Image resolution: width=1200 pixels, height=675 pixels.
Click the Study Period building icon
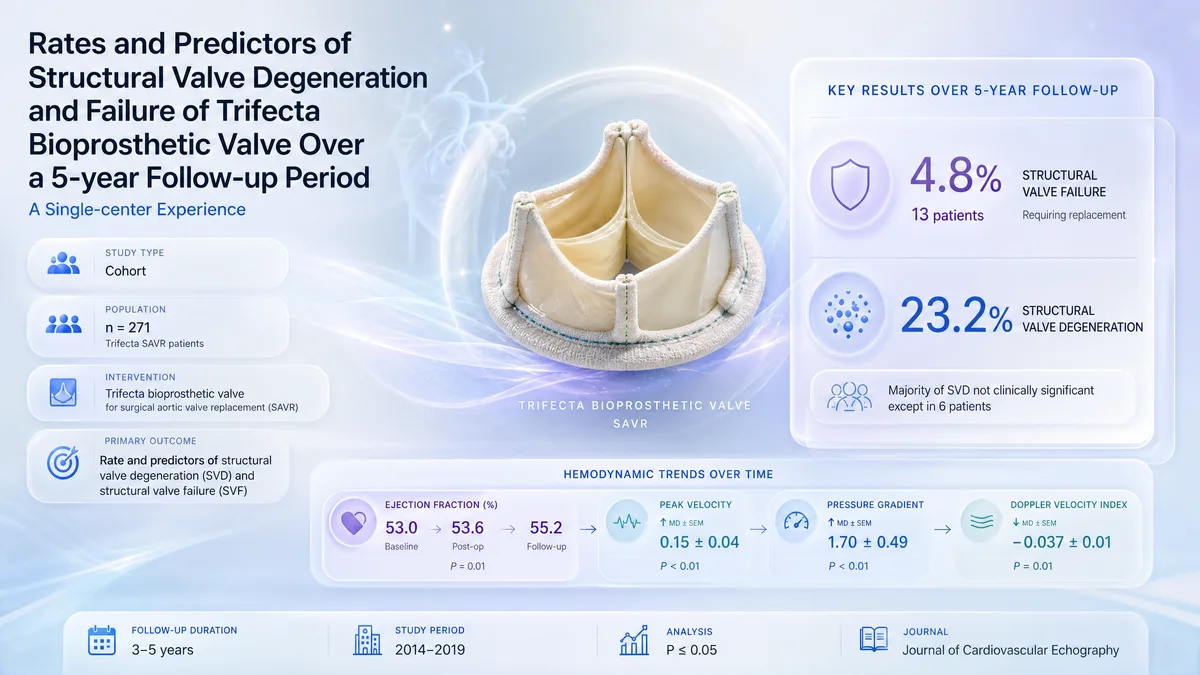point(367,640)
